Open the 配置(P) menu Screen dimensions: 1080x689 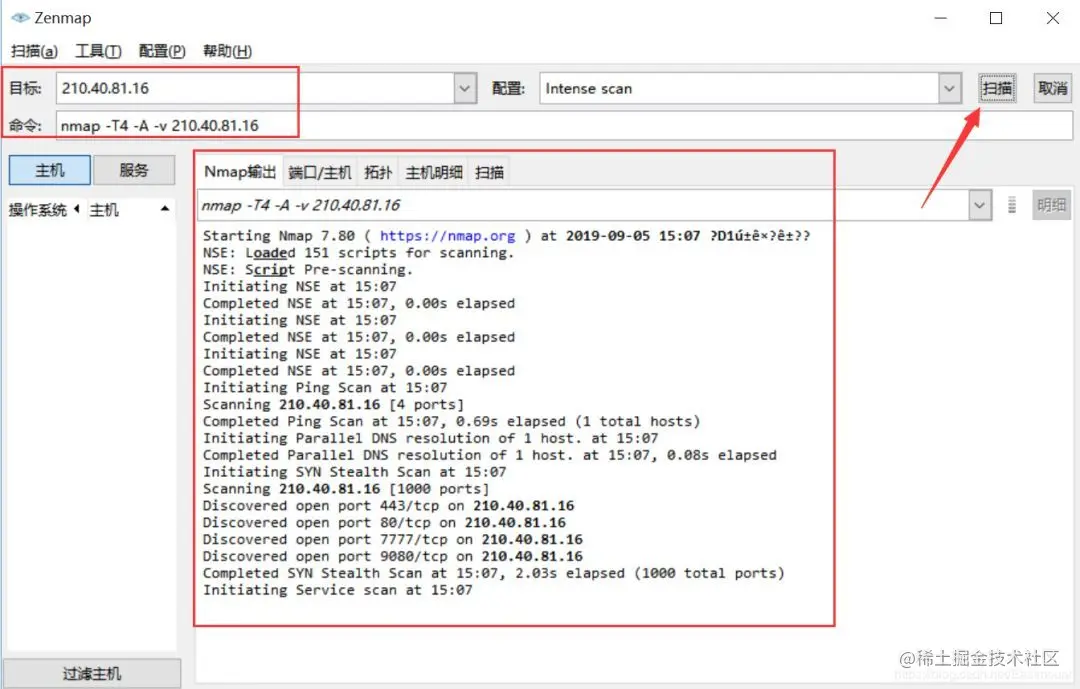point(162,51)
